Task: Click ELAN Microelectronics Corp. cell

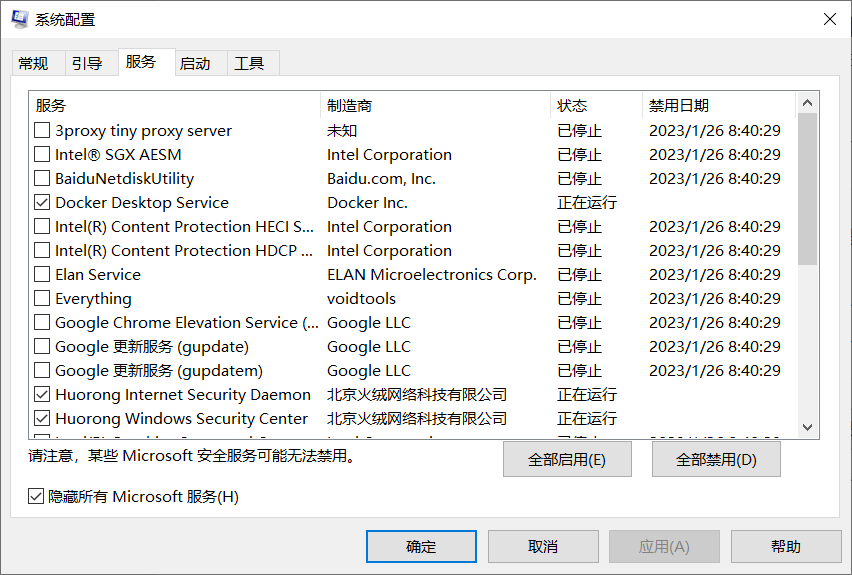Action: coord(432,274)
